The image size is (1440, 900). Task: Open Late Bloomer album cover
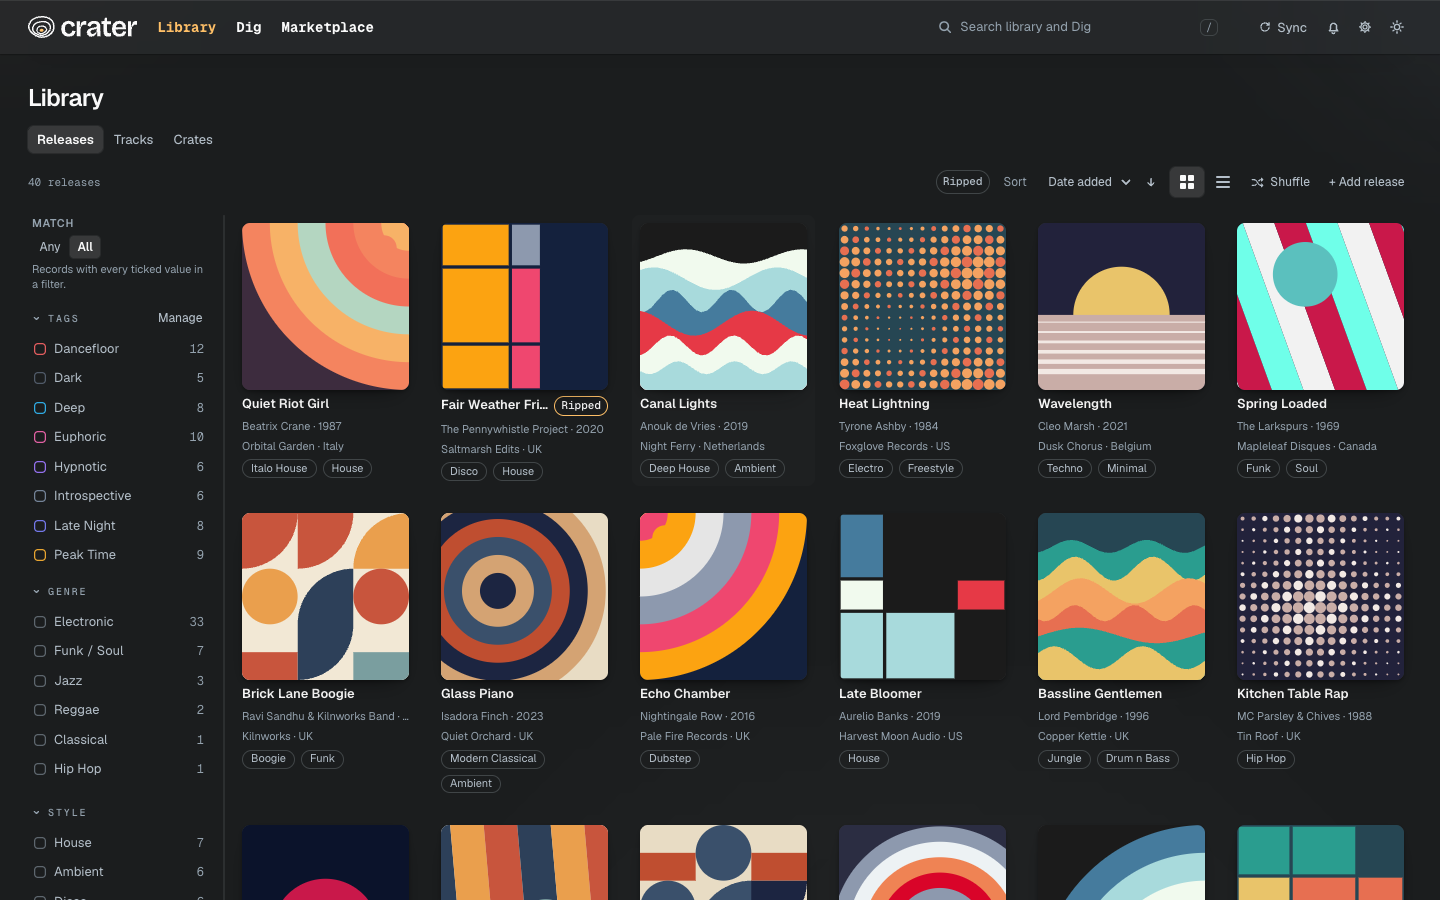(922, 596)
